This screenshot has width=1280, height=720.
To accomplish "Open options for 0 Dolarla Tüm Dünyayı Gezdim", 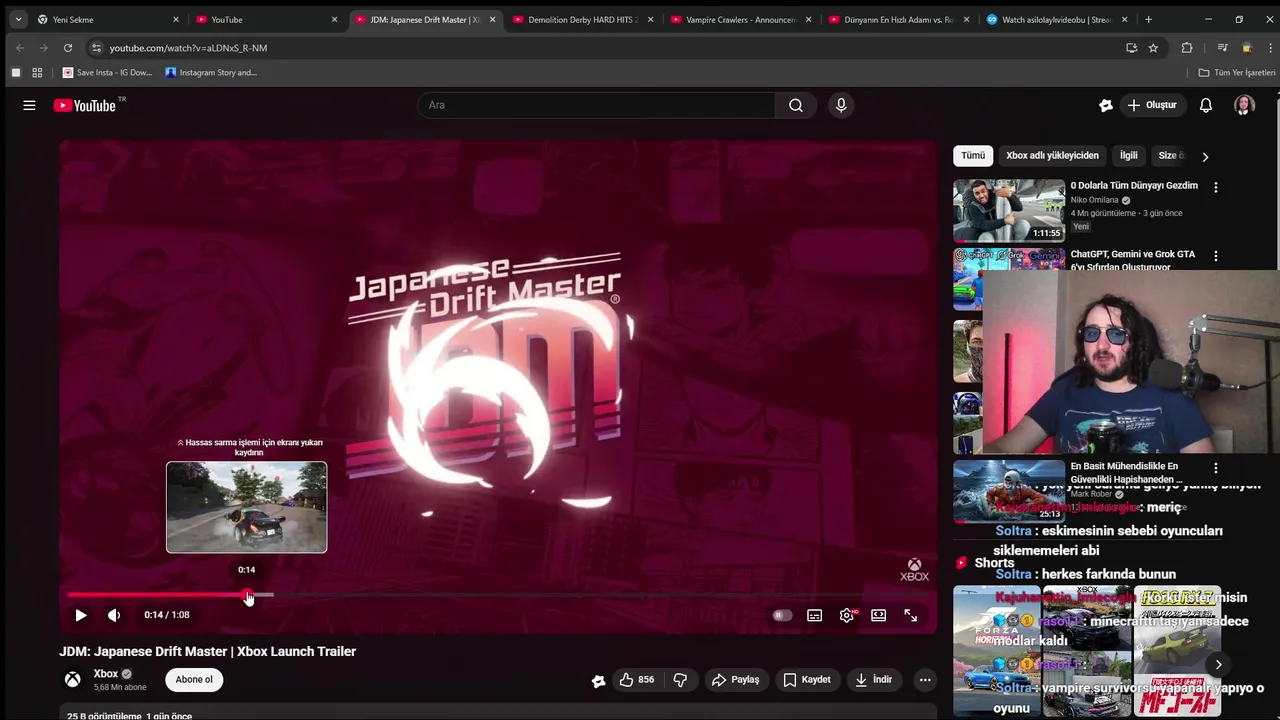I will 1216,187.
